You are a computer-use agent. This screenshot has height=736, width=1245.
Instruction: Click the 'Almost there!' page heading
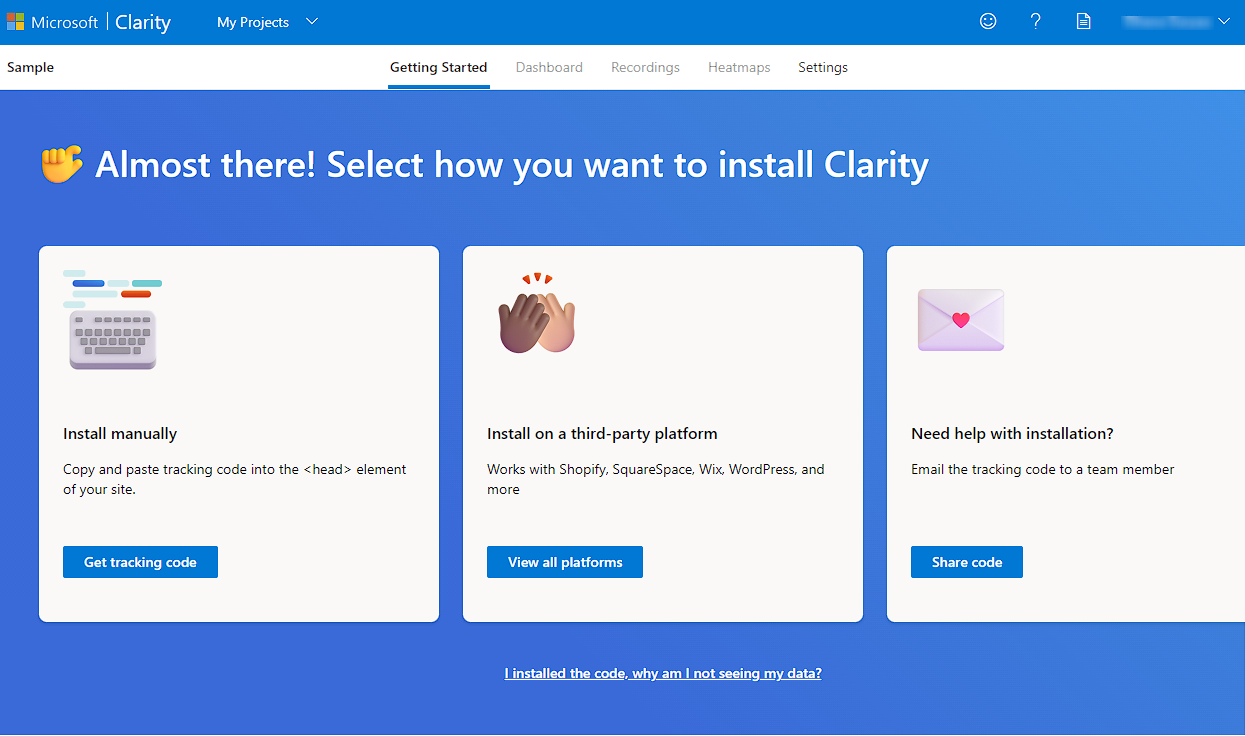pos(512,165)
